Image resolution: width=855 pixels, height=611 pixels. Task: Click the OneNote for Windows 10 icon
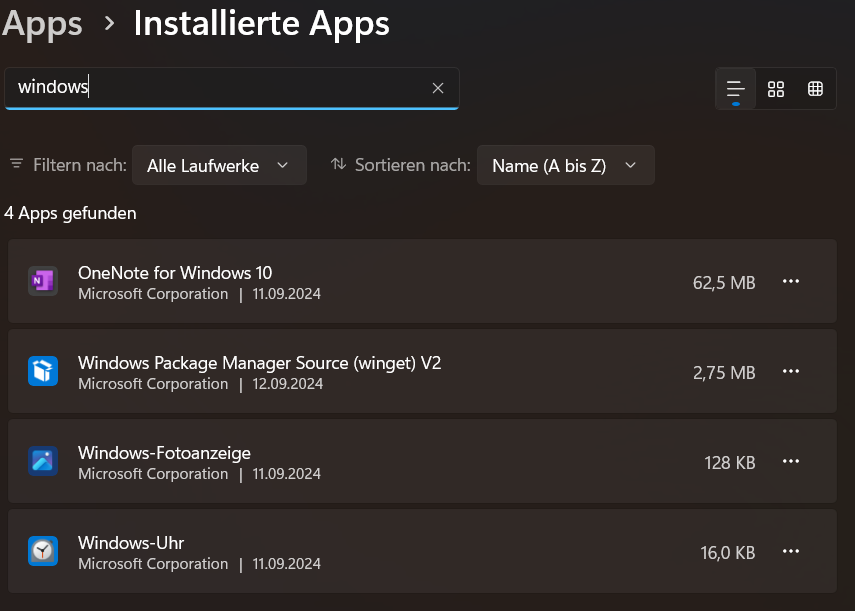[42, 282]
